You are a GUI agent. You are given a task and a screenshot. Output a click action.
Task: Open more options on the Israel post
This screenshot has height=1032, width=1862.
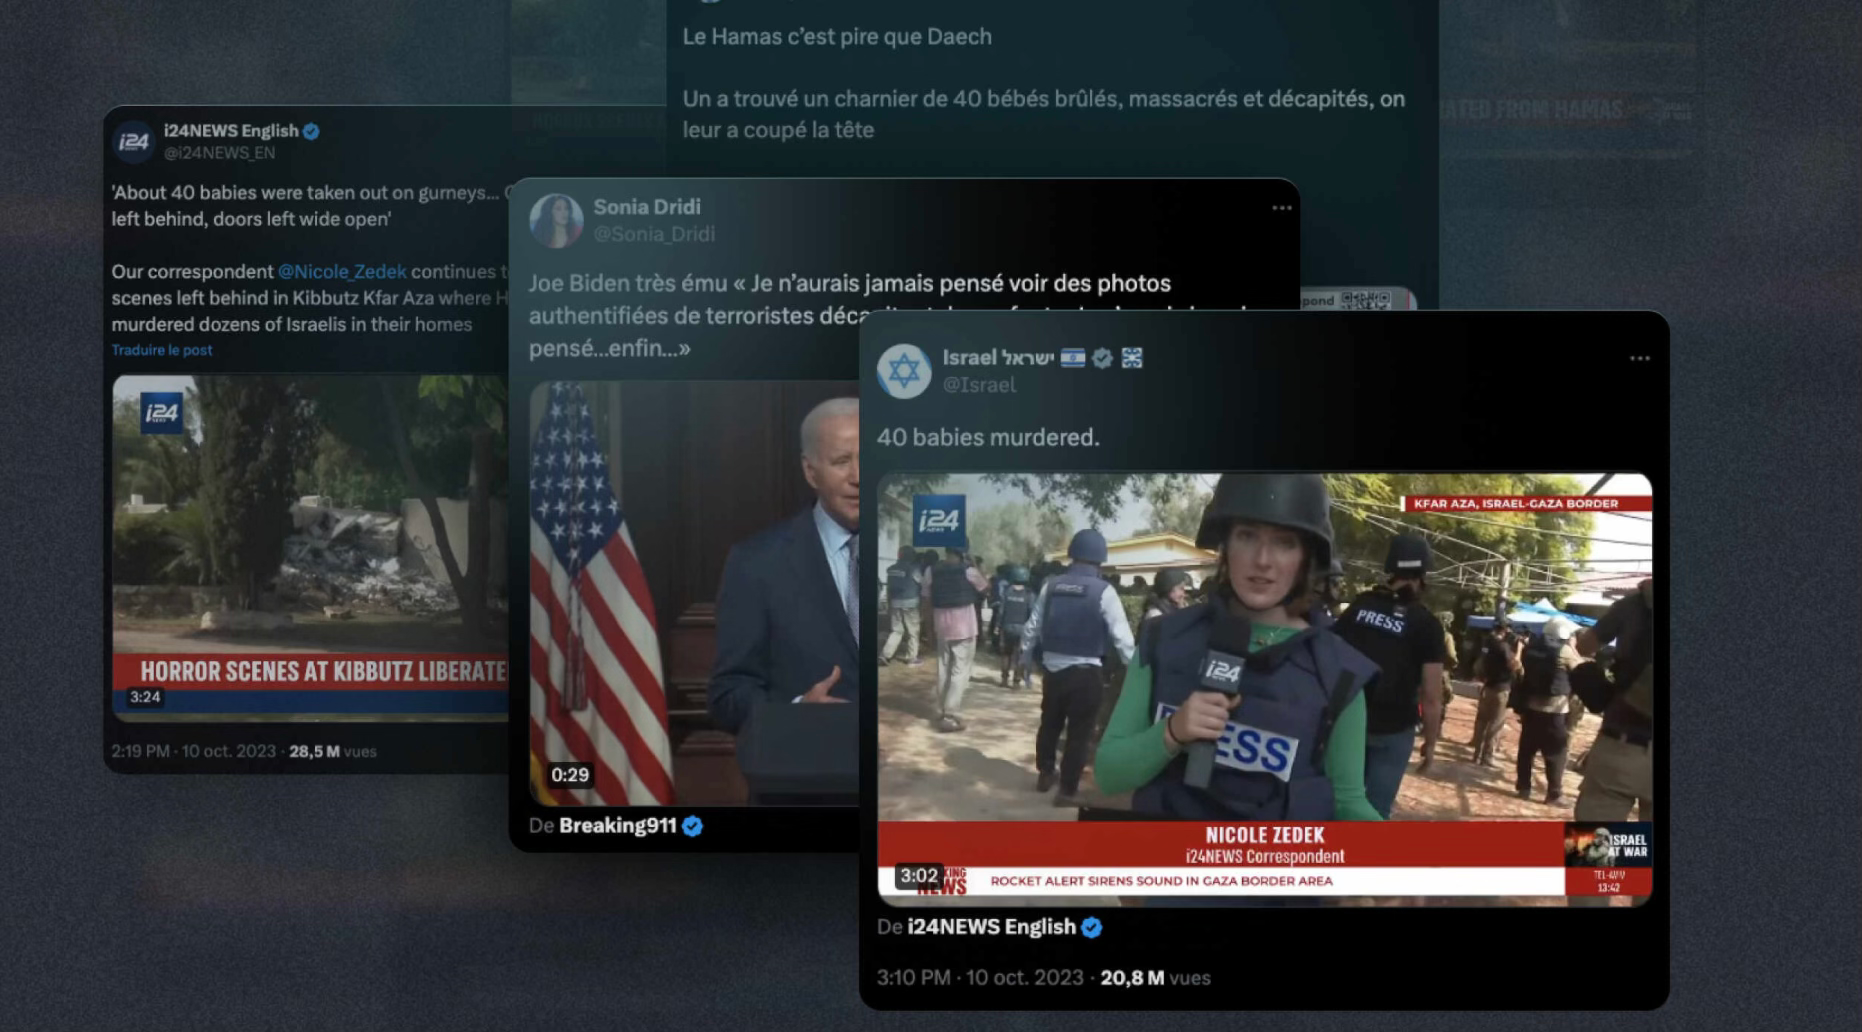[x=1640, y=358]
